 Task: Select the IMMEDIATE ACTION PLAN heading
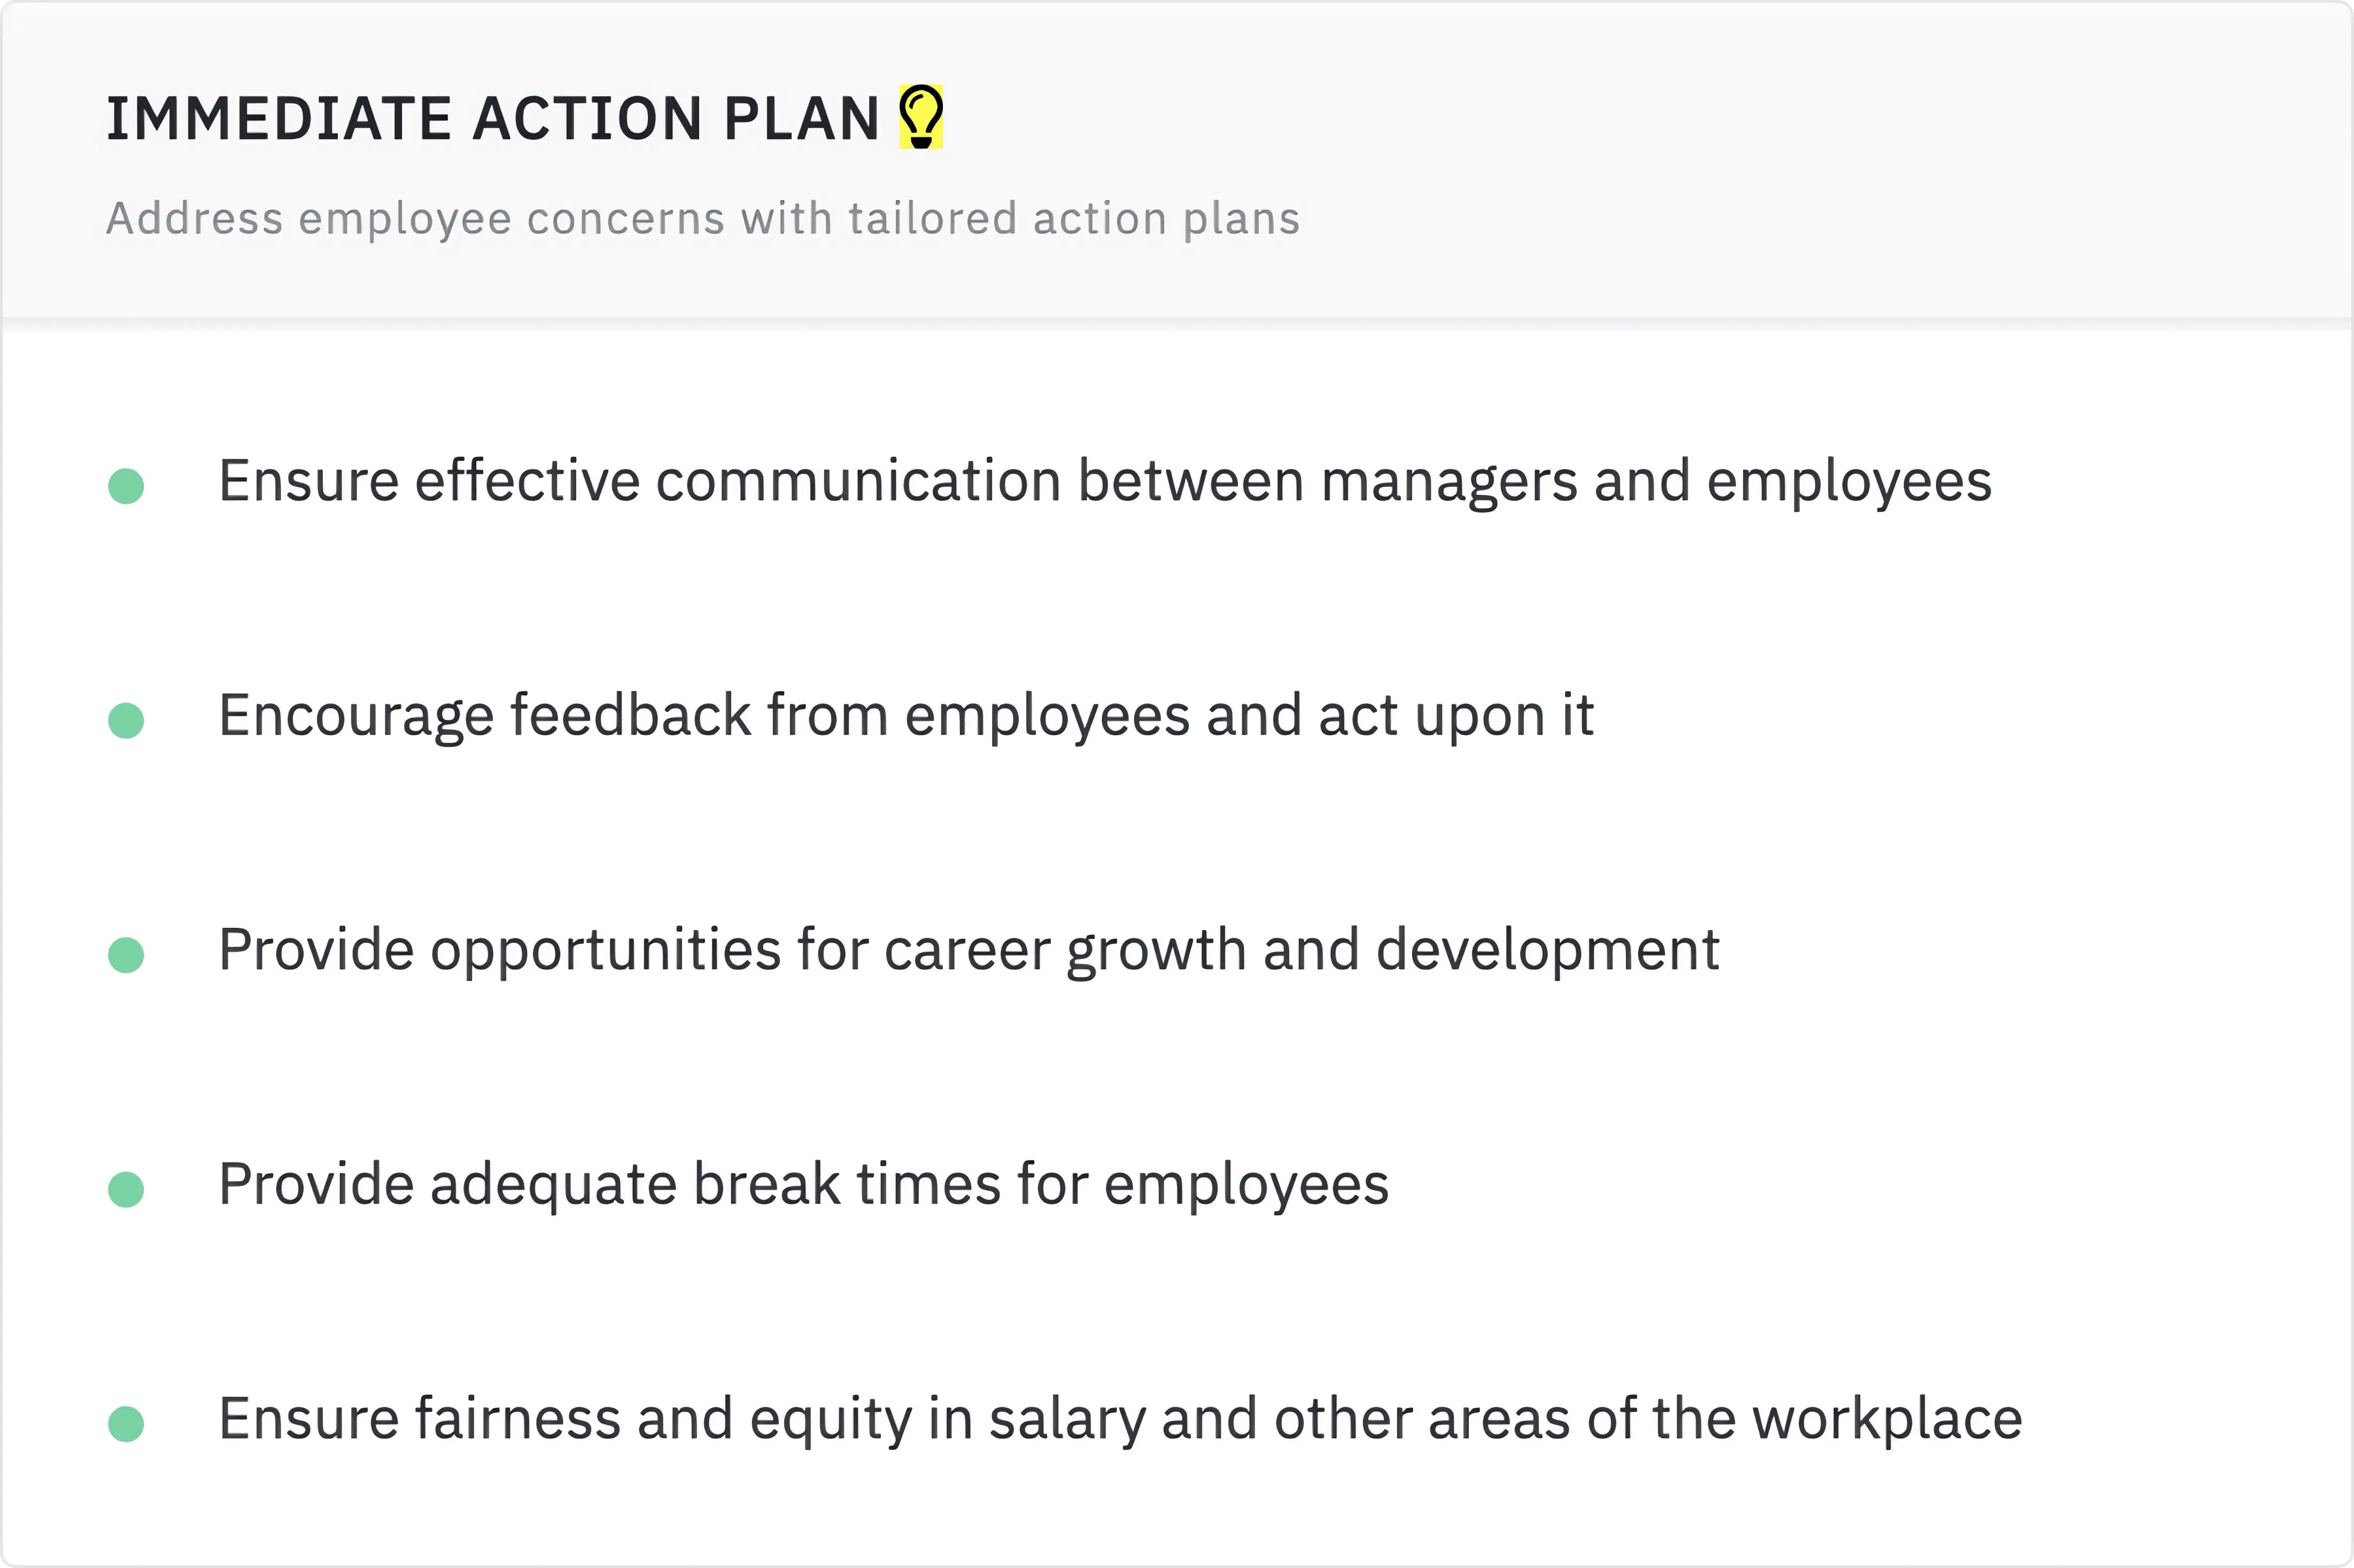pos(492,119)
